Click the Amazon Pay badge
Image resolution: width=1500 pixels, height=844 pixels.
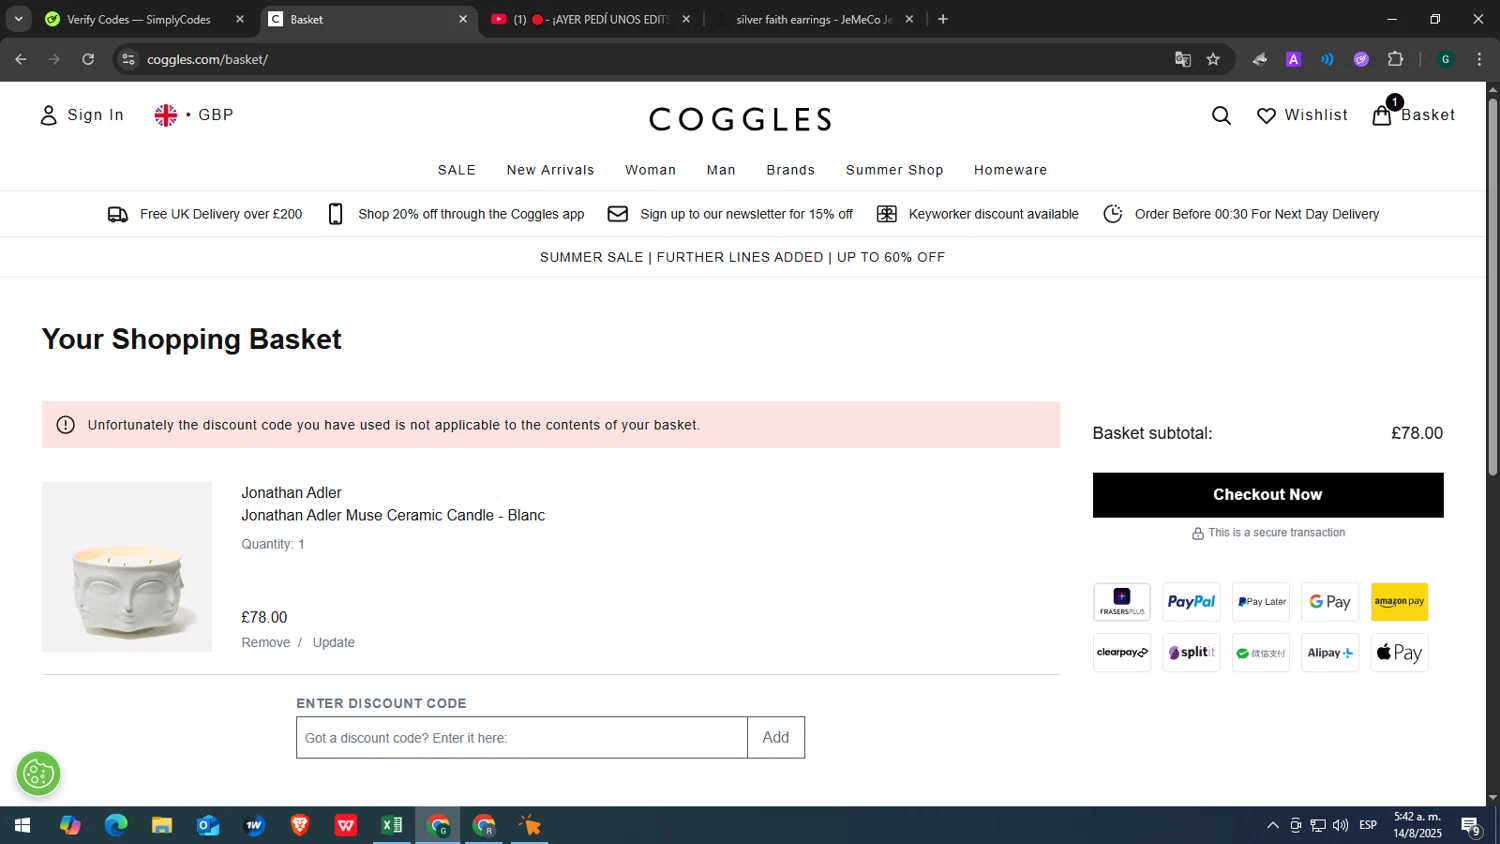point(1399,602)
